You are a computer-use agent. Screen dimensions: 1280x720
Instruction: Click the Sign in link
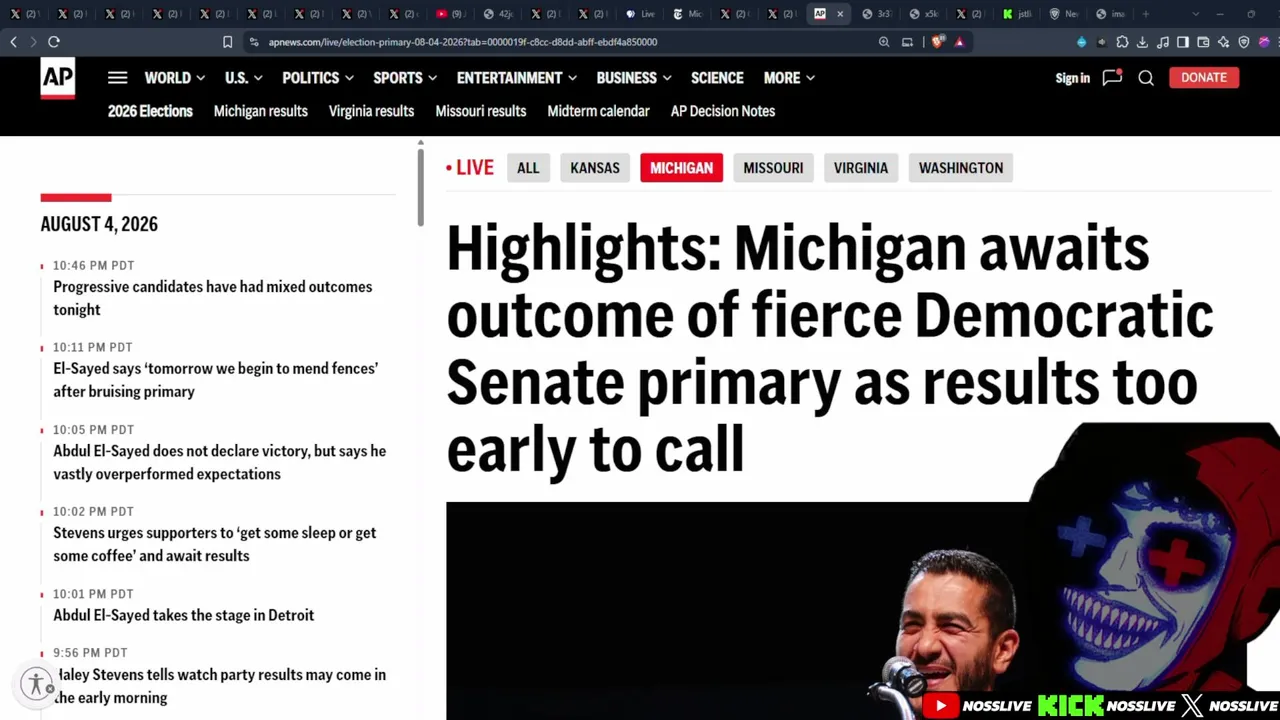(1073, 78)
